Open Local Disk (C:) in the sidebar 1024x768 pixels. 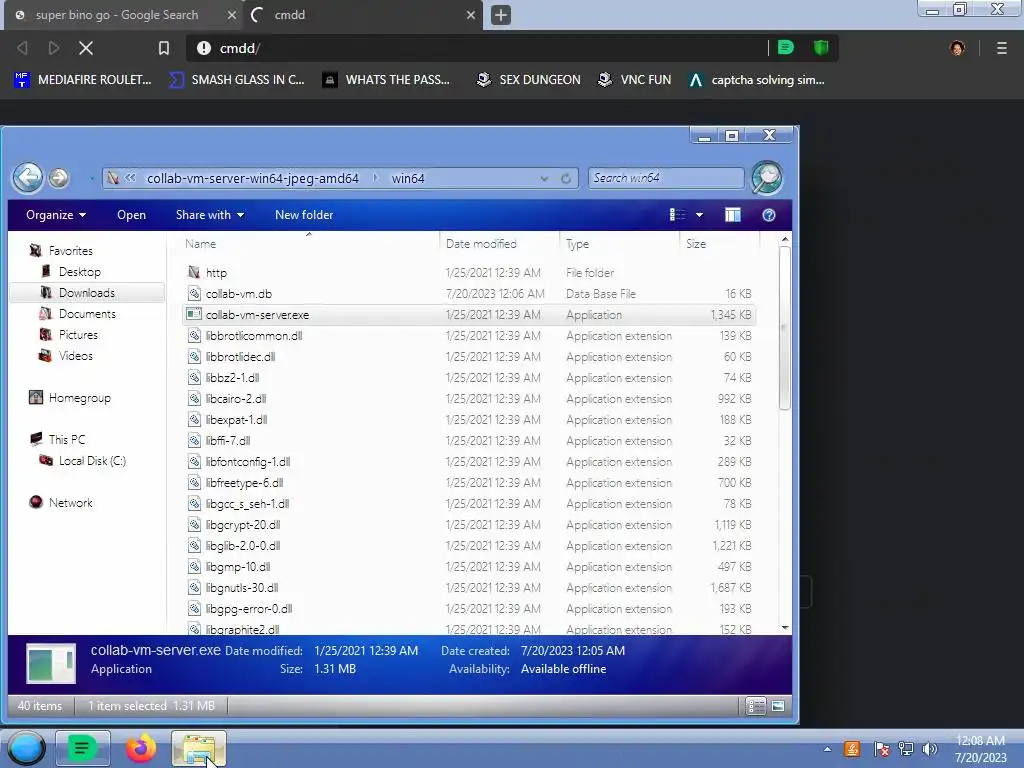click(x=91, y=461)
